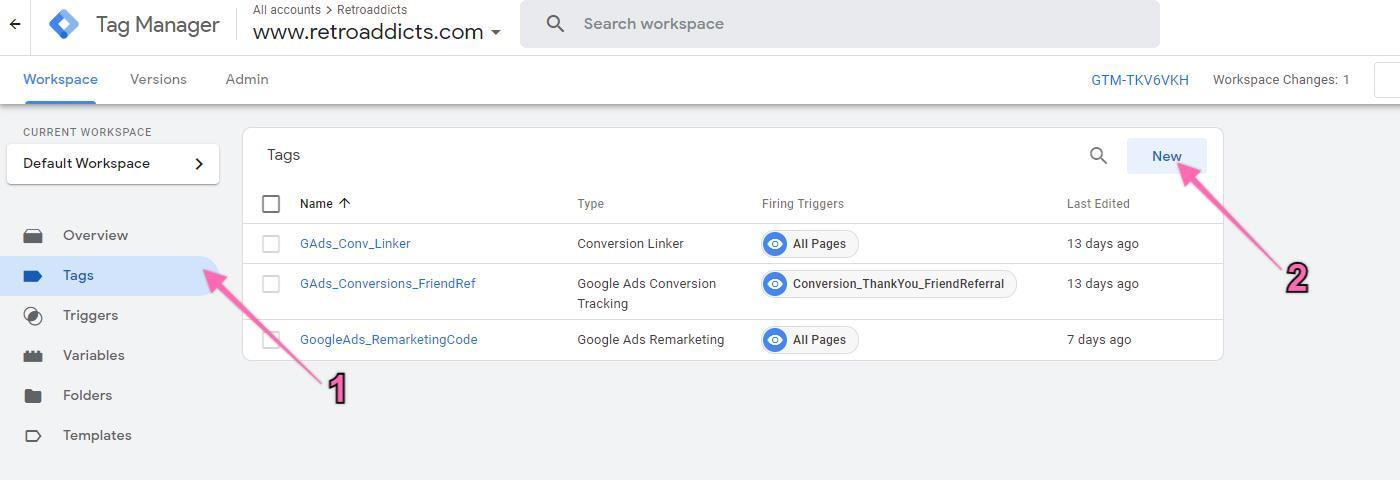The height and width of the screenshot is (480, 1400).
Task: Click the Retroaddicts breadcrumb link
Action: tap(372, 10)
